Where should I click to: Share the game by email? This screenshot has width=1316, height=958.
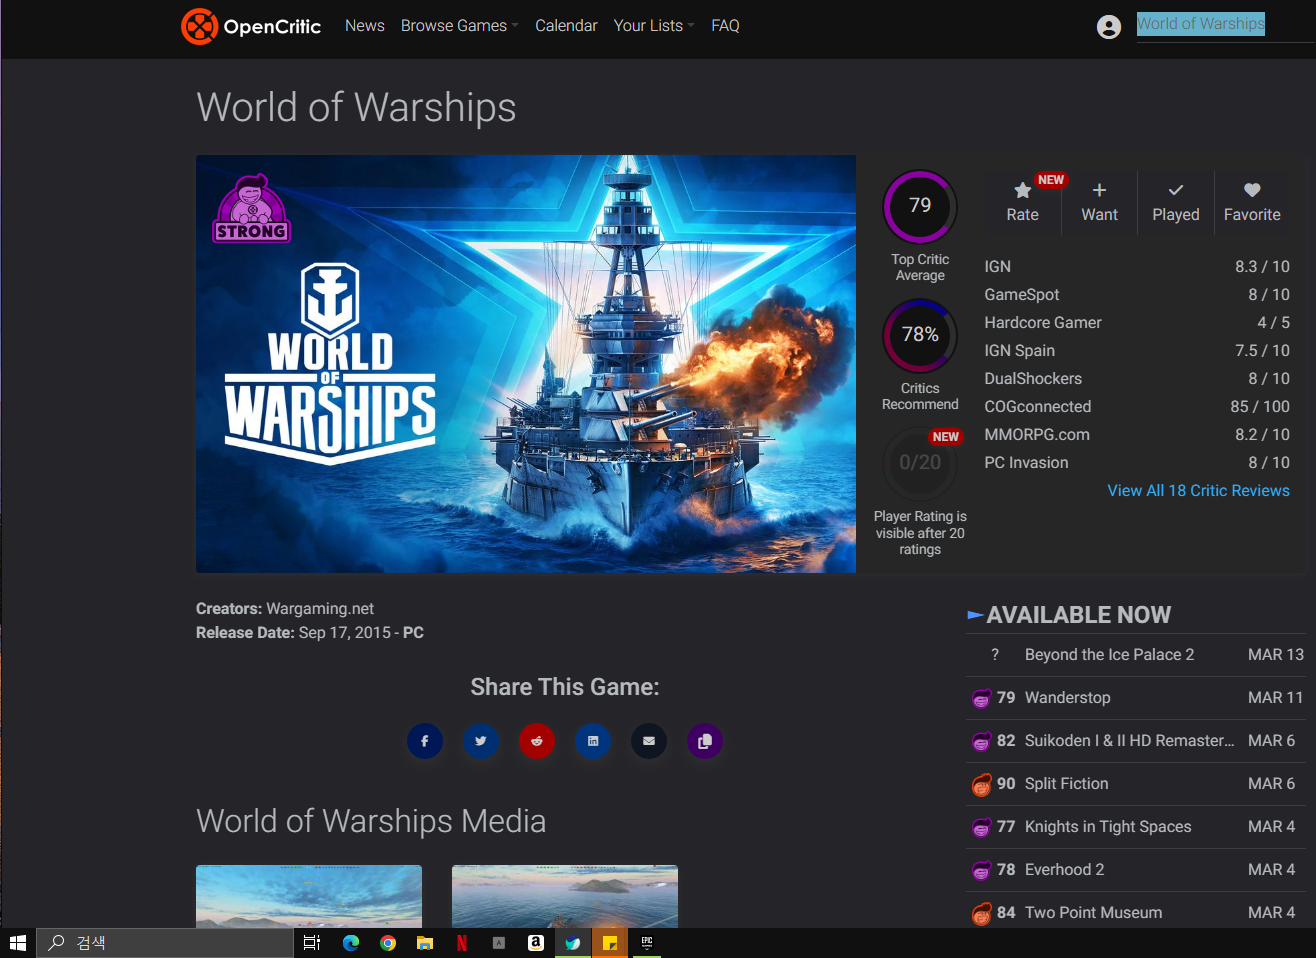[649, 741]
